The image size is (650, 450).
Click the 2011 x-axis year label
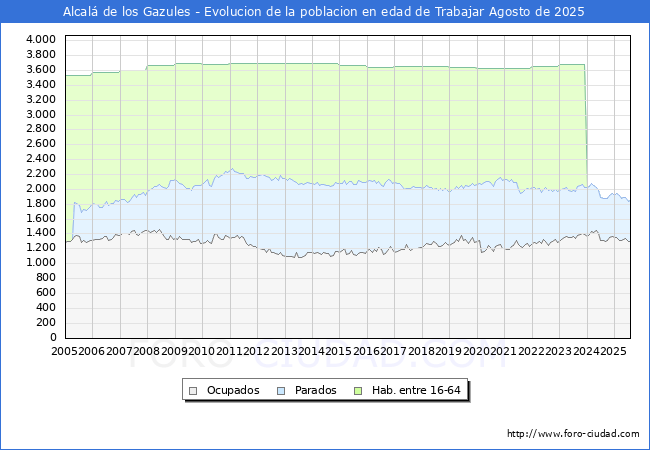(229, 351)
